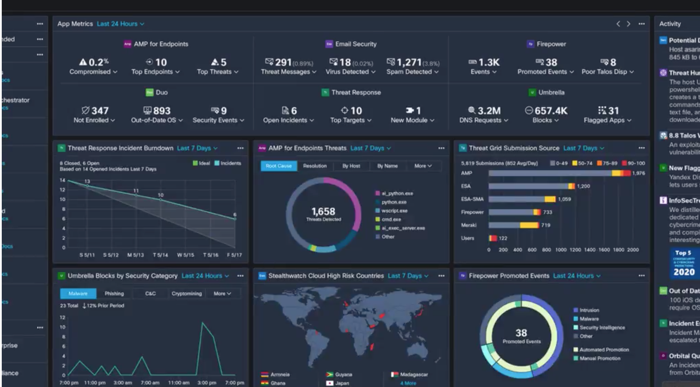The width and height of the screenshot is (700, 387).
Task: Expand the Out-of-Date OS metric dropdown
Action: click(x=157, y=120)
